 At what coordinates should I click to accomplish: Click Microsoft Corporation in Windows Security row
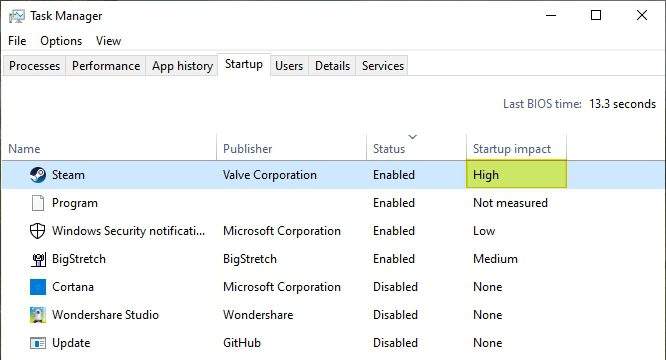tap(282, 231)
